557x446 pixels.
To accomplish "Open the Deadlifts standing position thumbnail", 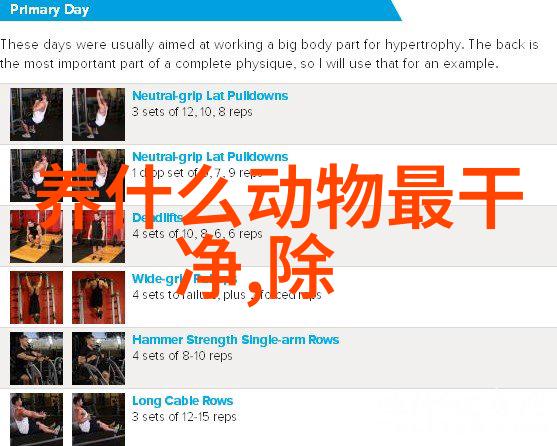I will tap(98, 236).
